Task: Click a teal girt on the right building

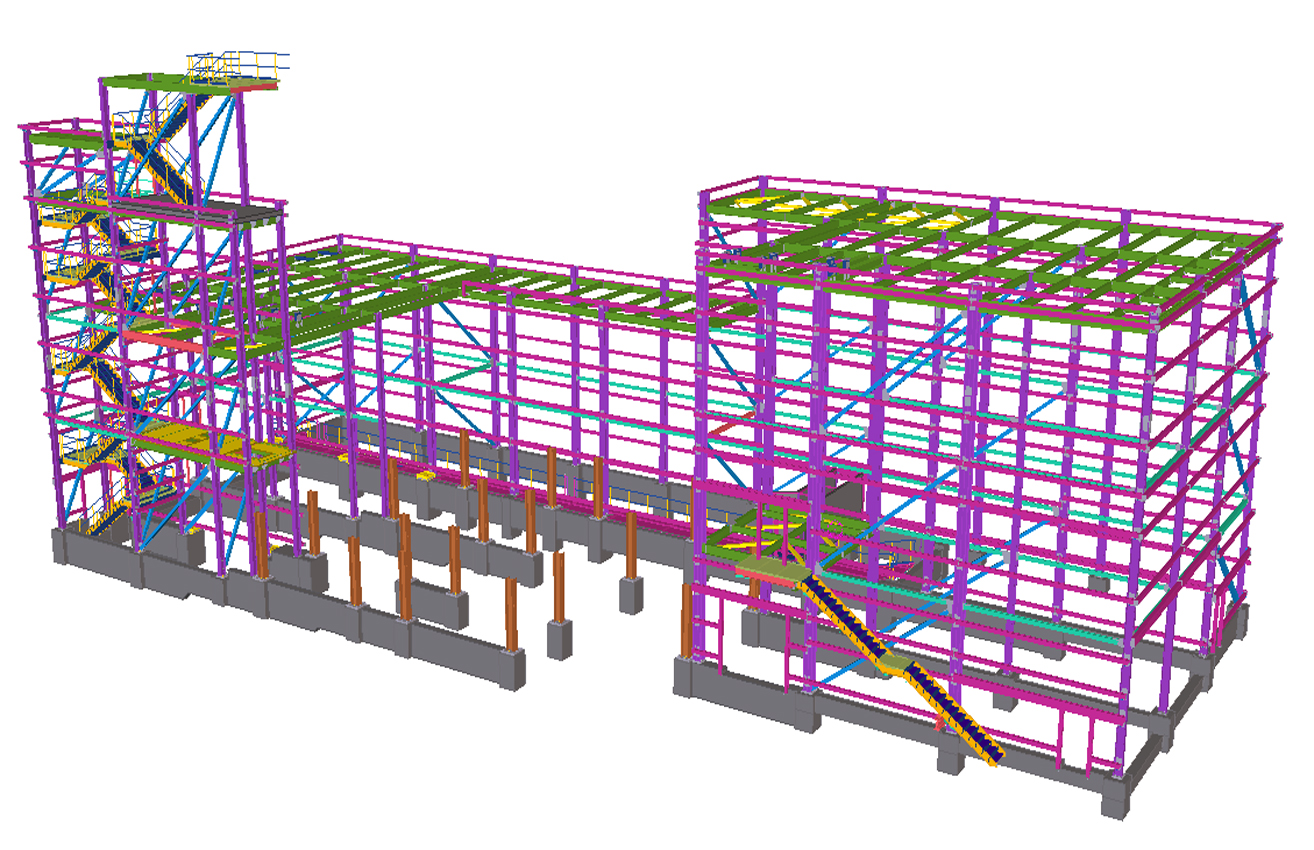Action: pyautogui.click(x=1050, y=426)
